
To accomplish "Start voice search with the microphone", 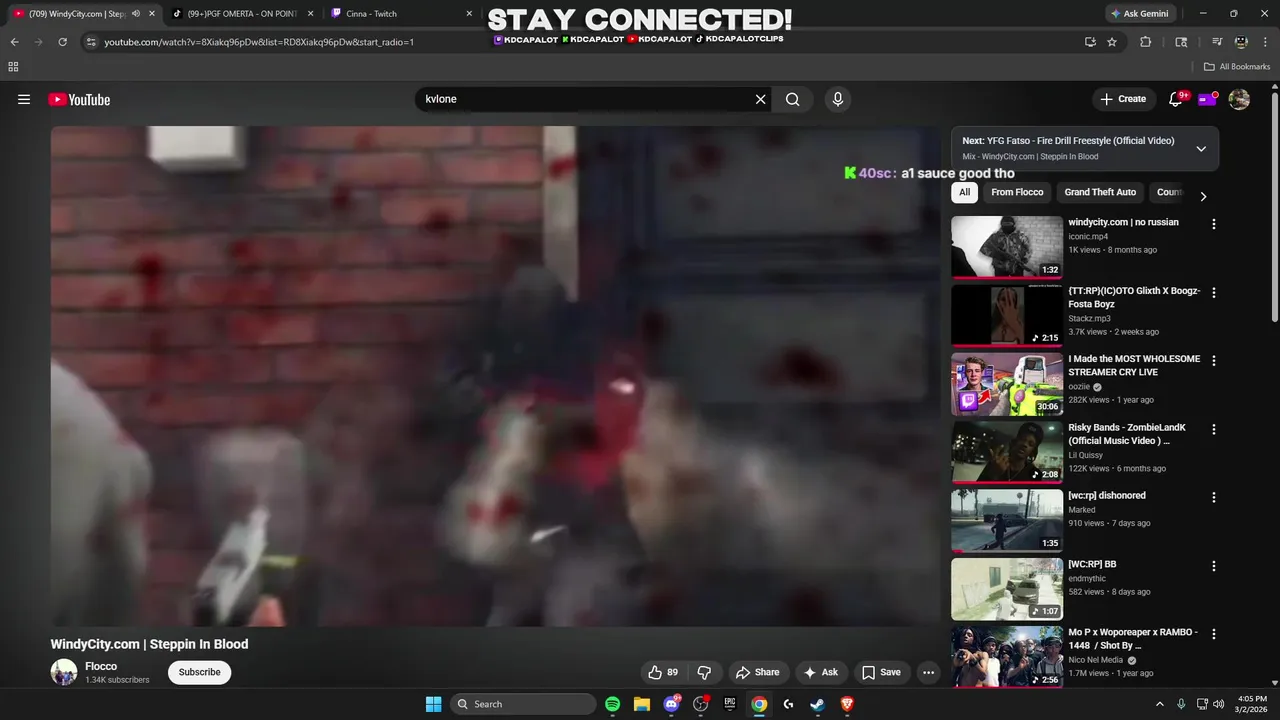I will coord(838,99).
